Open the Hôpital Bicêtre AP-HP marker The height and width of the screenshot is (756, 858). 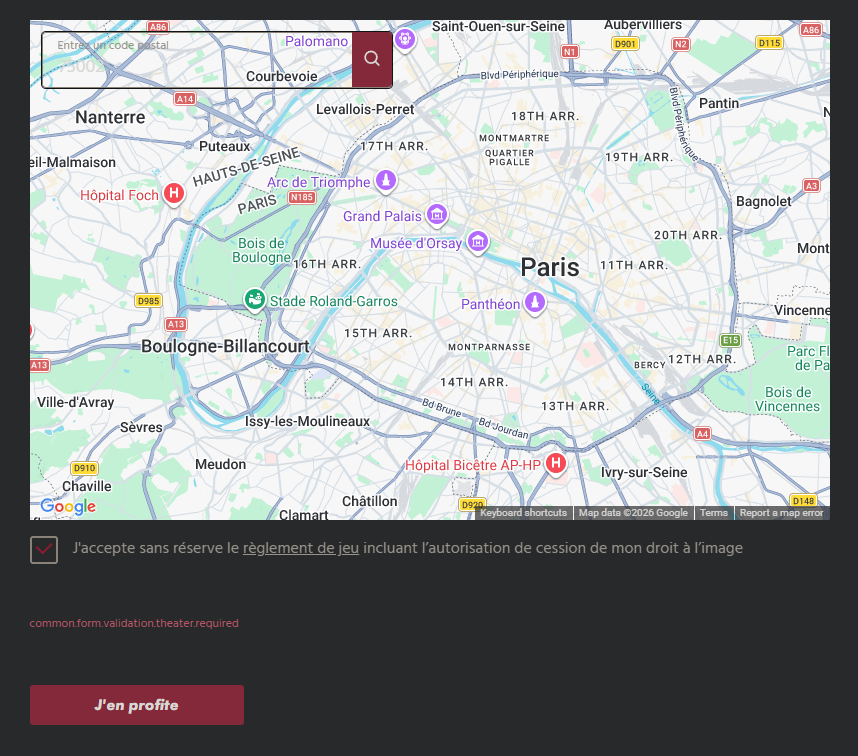(555, 464)
